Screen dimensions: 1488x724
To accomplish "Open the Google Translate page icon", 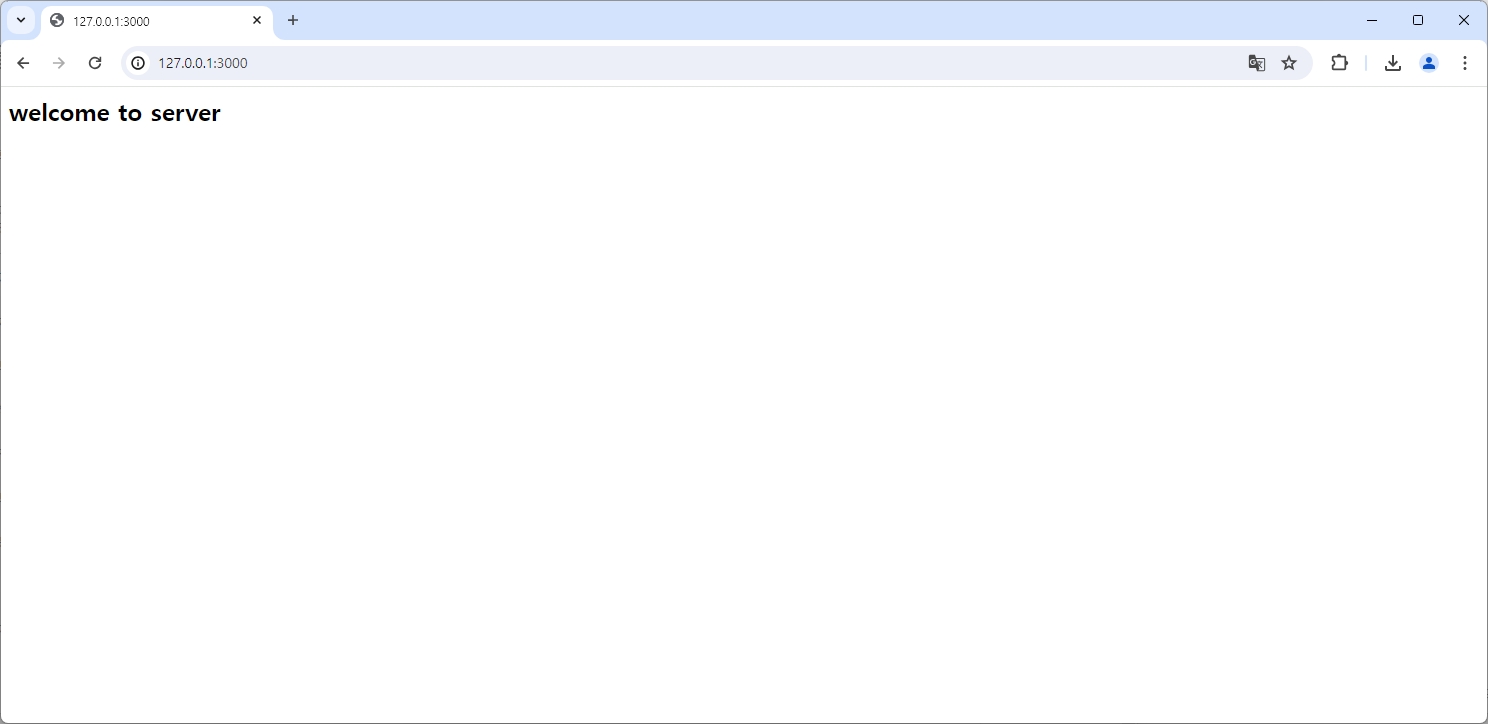I will tap(1257, 63).
